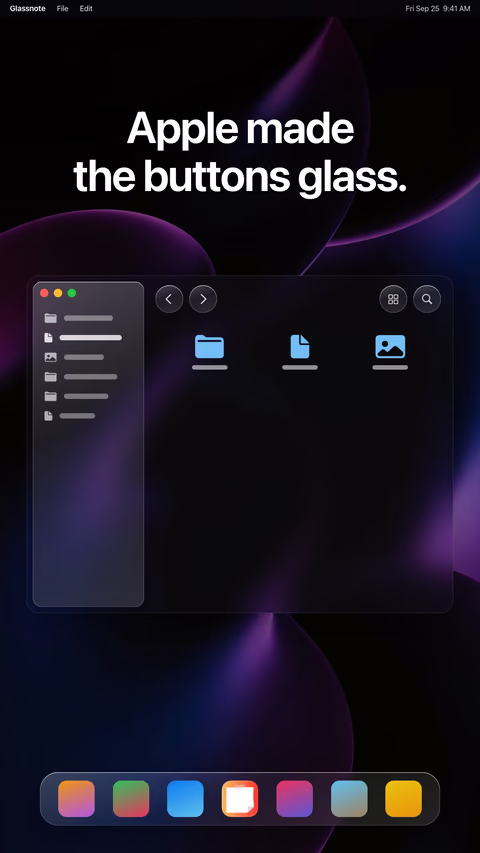Launch the yellow dock app
This screenshot has width=480, height=853.
(404, 799)
